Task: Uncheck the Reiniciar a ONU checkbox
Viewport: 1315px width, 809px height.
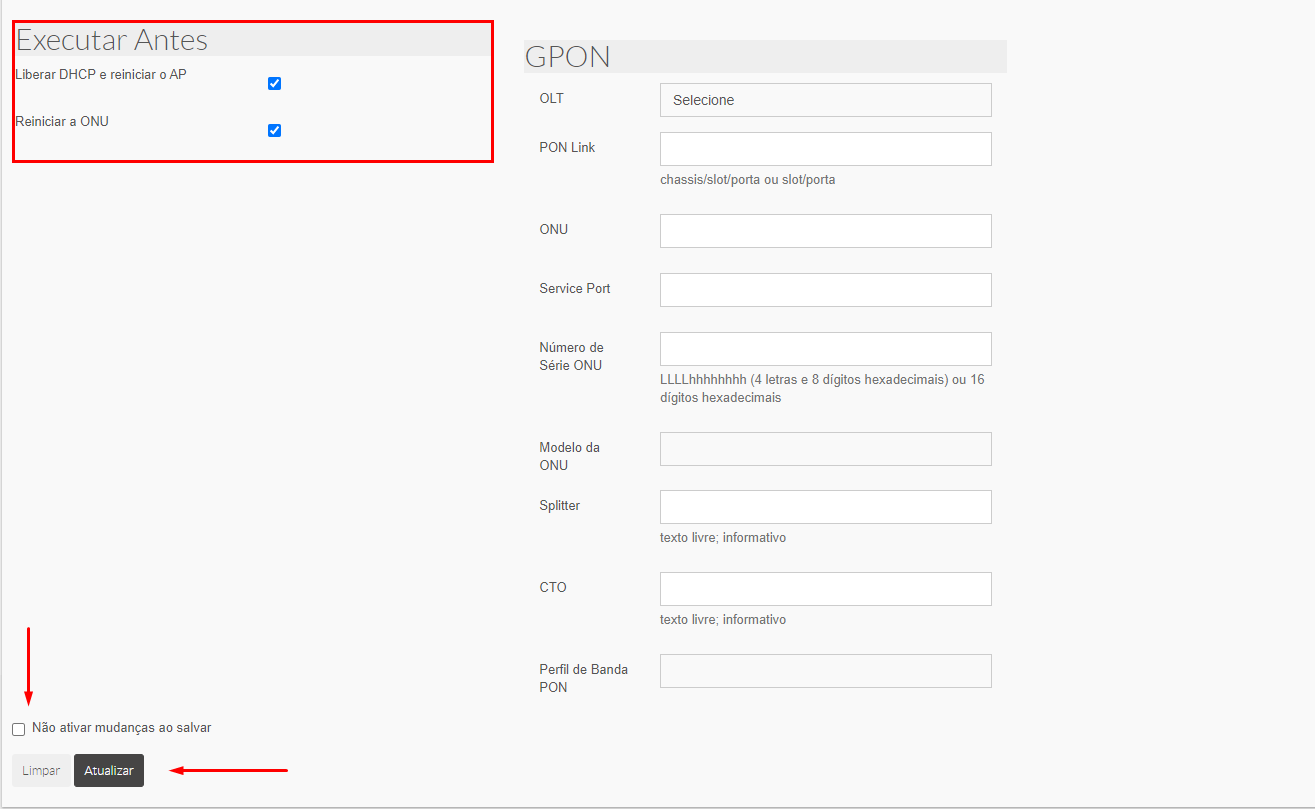Action: [x=274, y=131]
